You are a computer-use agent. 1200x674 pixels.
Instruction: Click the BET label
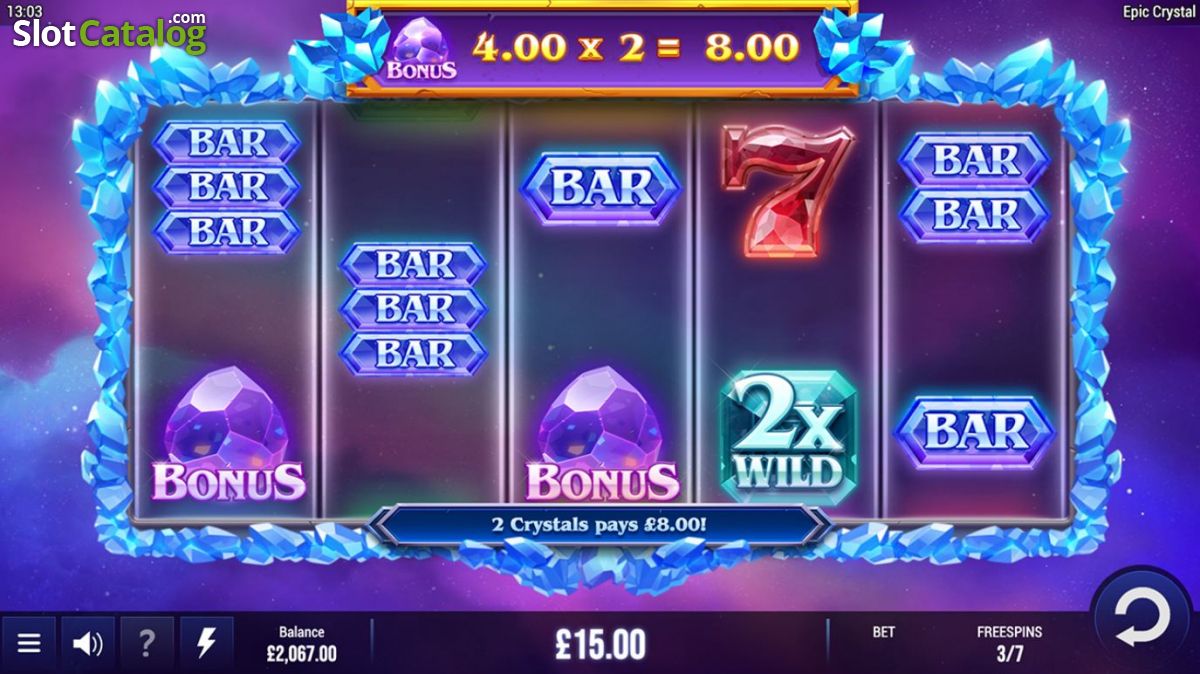884,632
